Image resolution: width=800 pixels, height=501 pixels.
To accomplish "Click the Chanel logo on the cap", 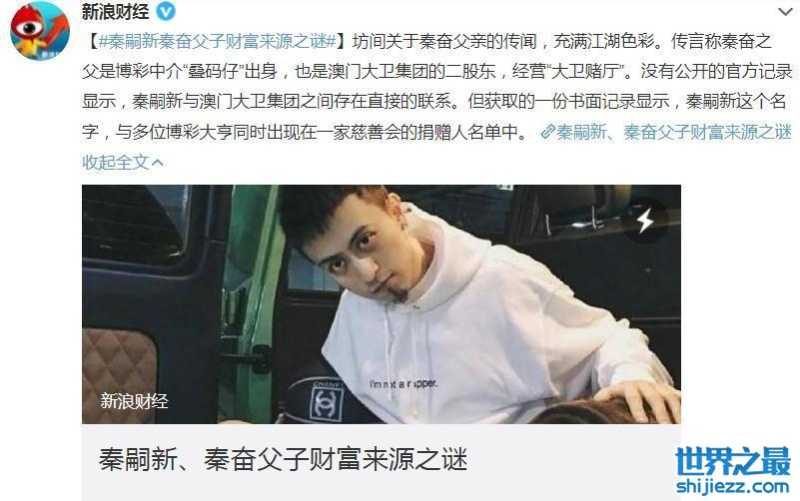I will [326, 403].
